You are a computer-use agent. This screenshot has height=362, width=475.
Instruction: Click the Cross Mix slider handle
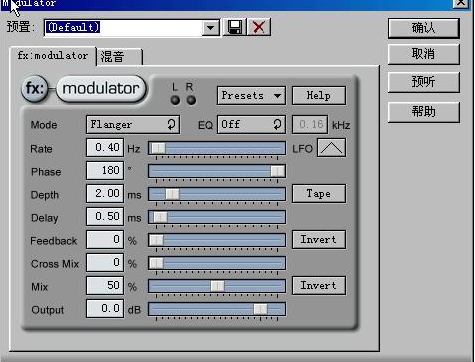coord(156,263)
